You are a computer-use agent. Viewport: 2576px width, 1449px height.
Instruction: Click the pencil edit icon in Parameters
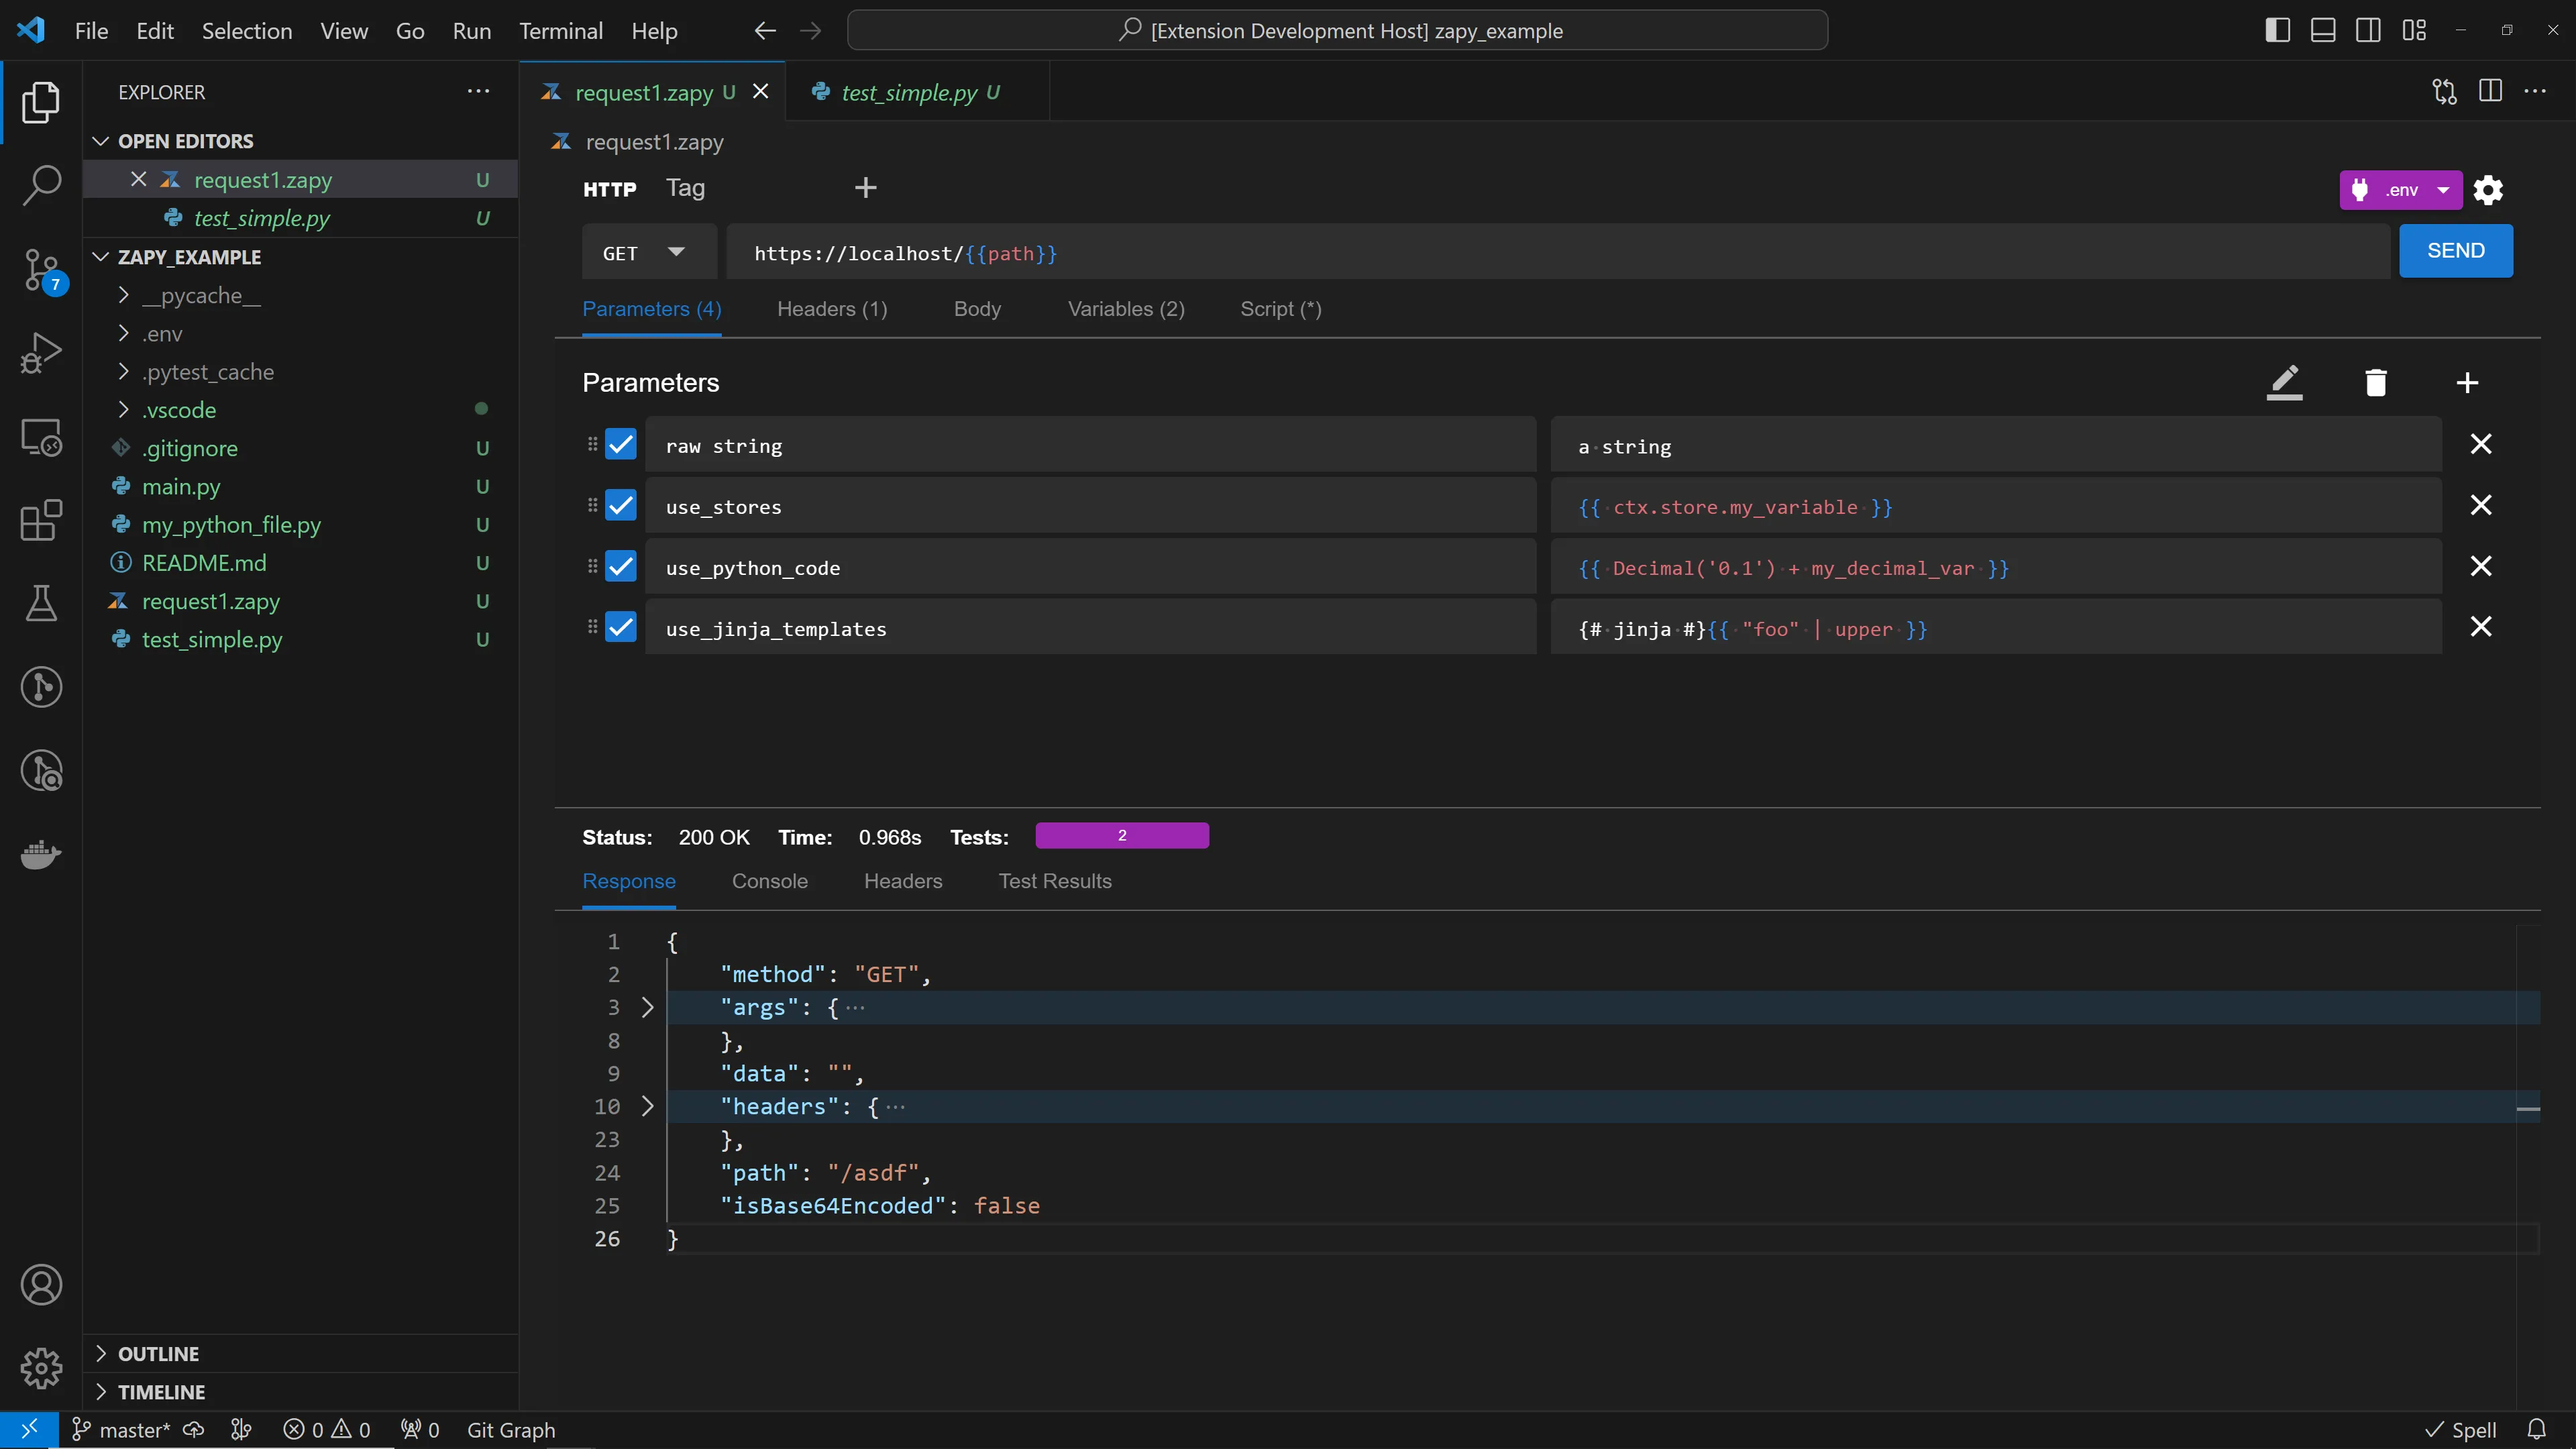2284,382
